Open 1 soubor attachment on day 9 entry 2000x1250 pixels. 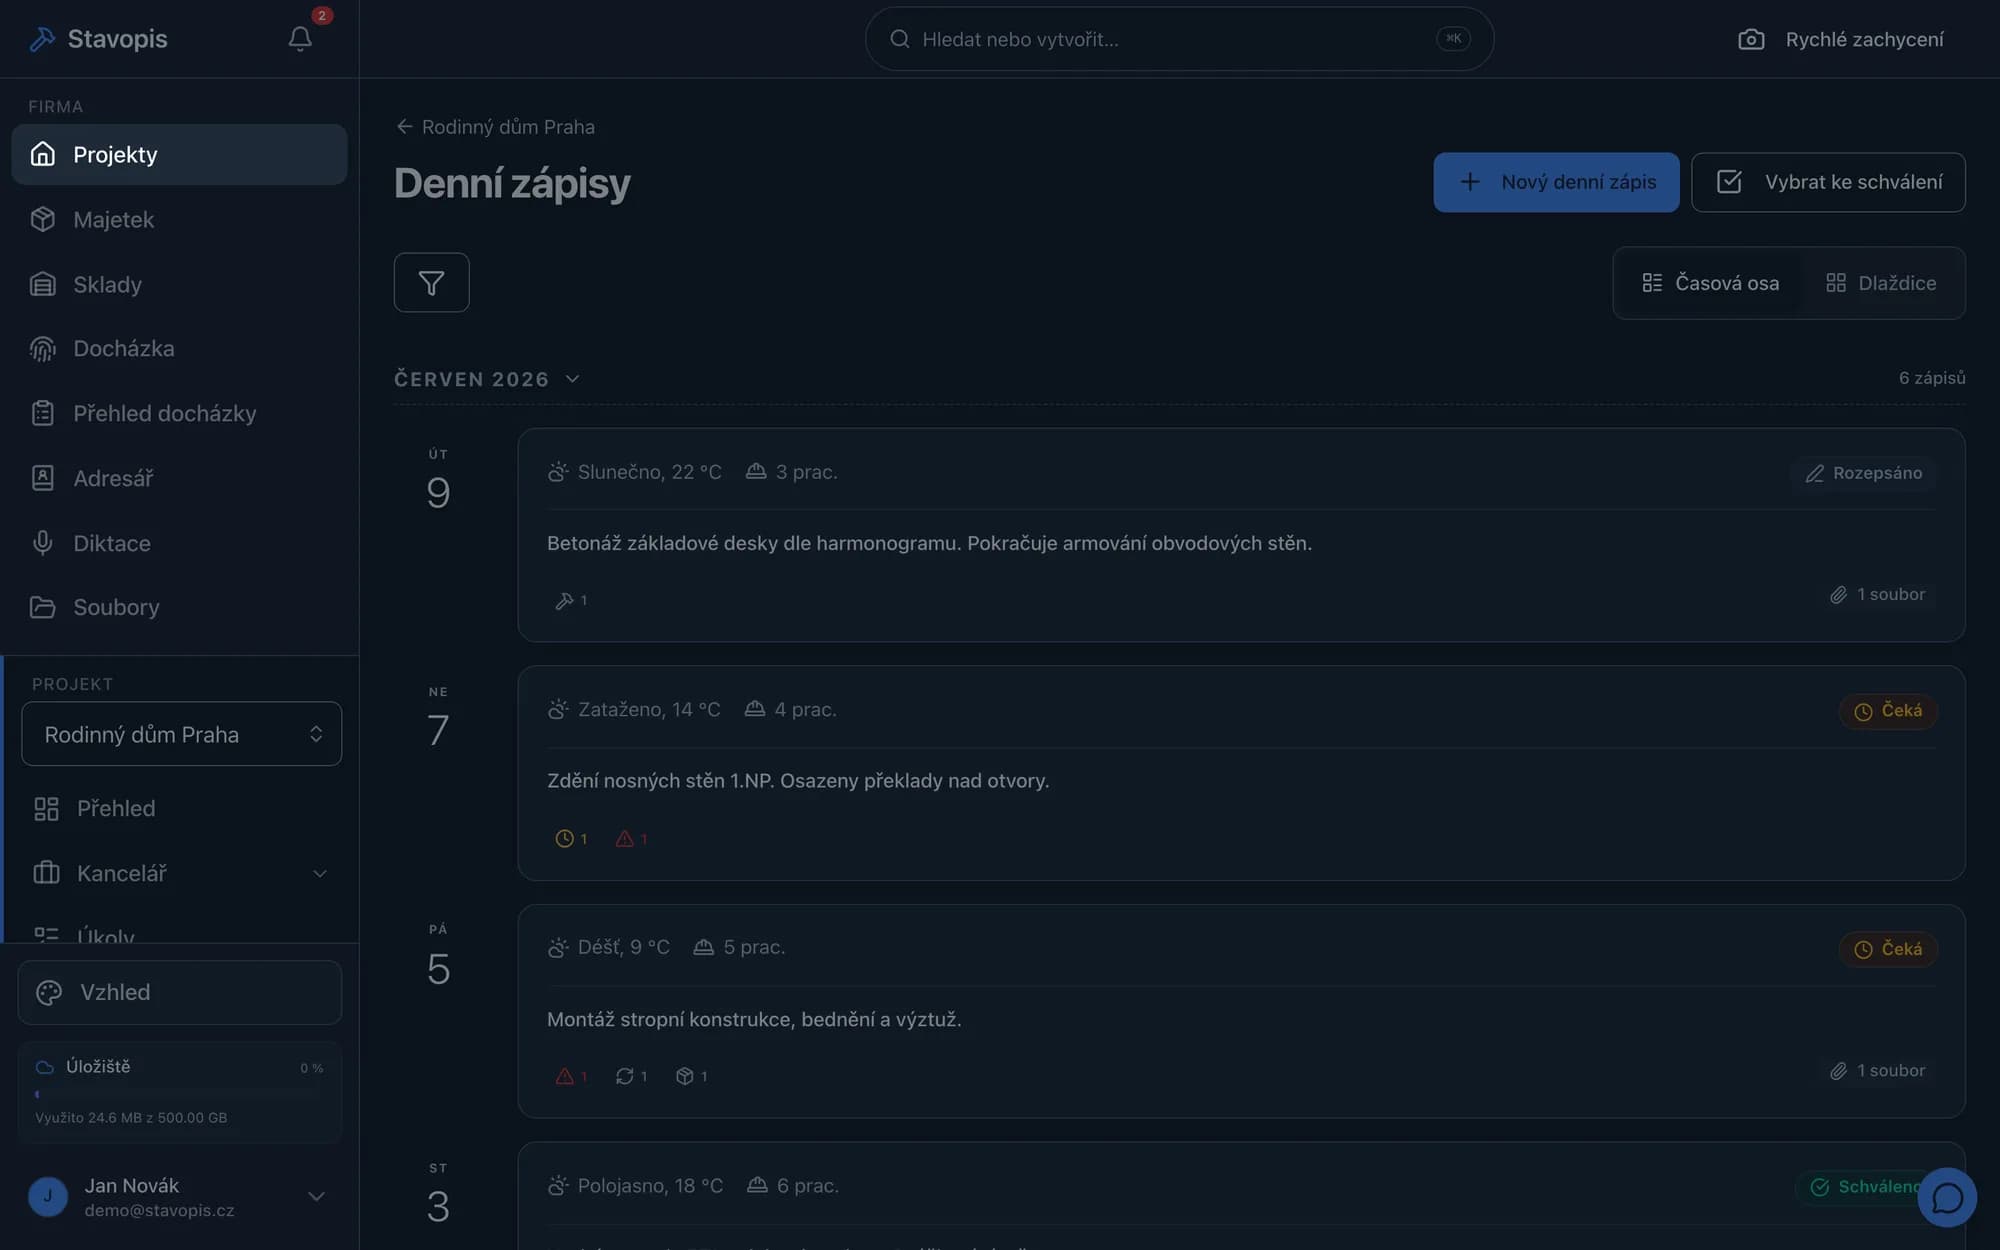(x=1877, y=595)
